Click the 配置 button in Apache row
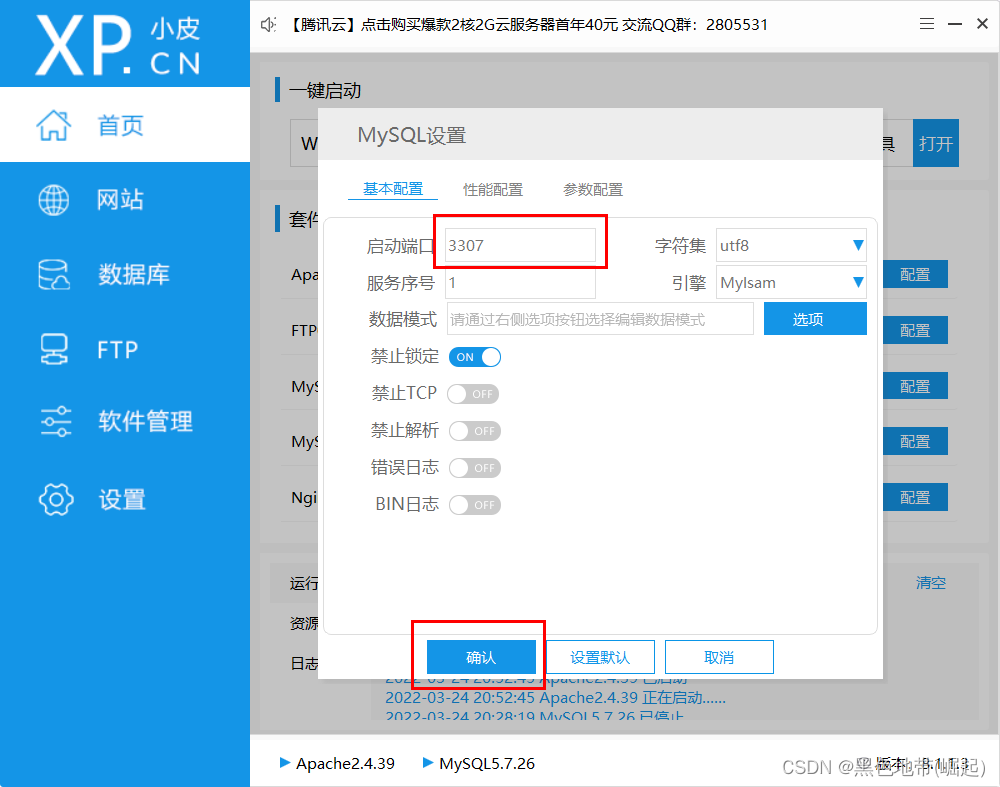The image size is (1000, 787). (915, 274)
